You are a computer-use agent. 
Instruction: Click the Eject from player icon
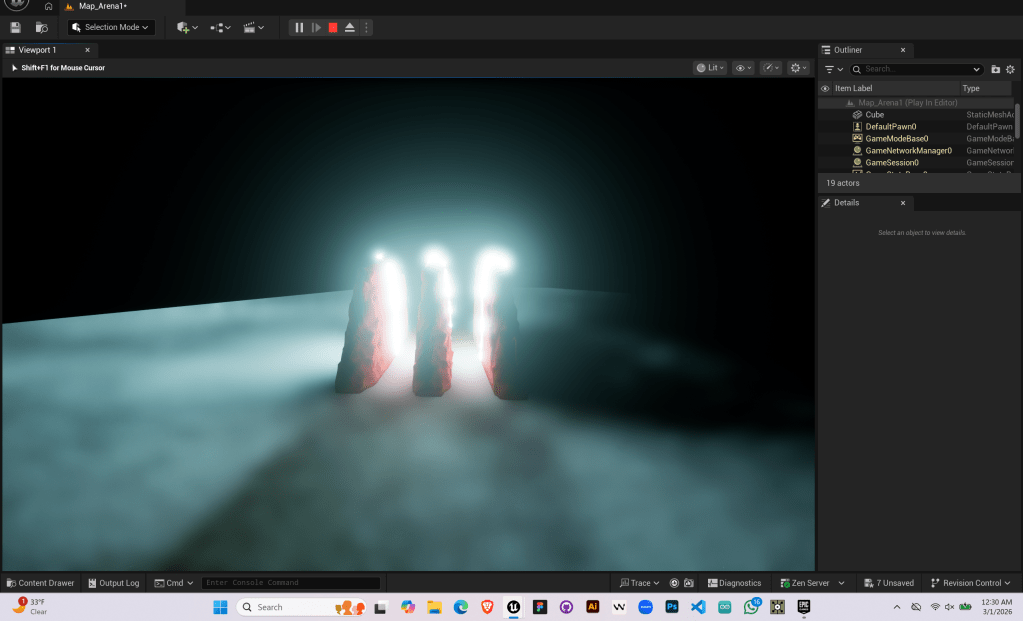[x=350, y=27]
